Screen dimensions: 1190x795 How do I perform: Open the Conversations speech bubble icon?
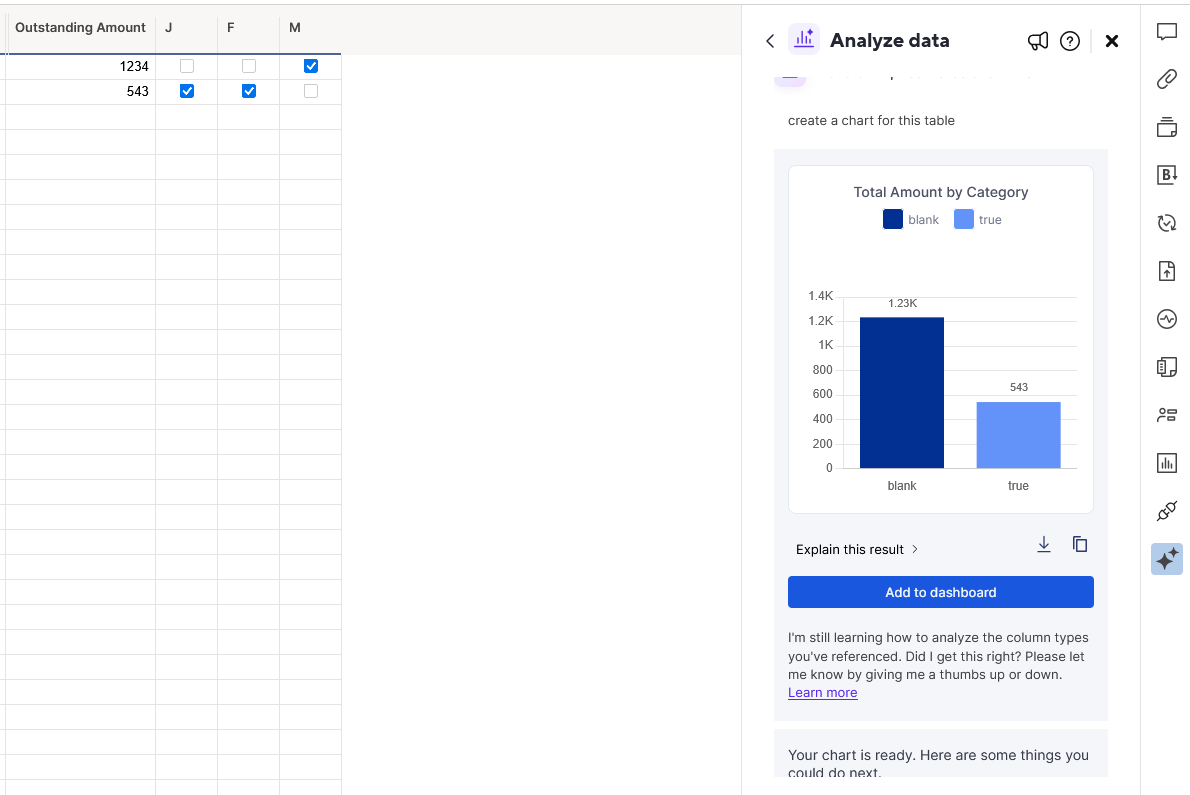pos(1166,32)
